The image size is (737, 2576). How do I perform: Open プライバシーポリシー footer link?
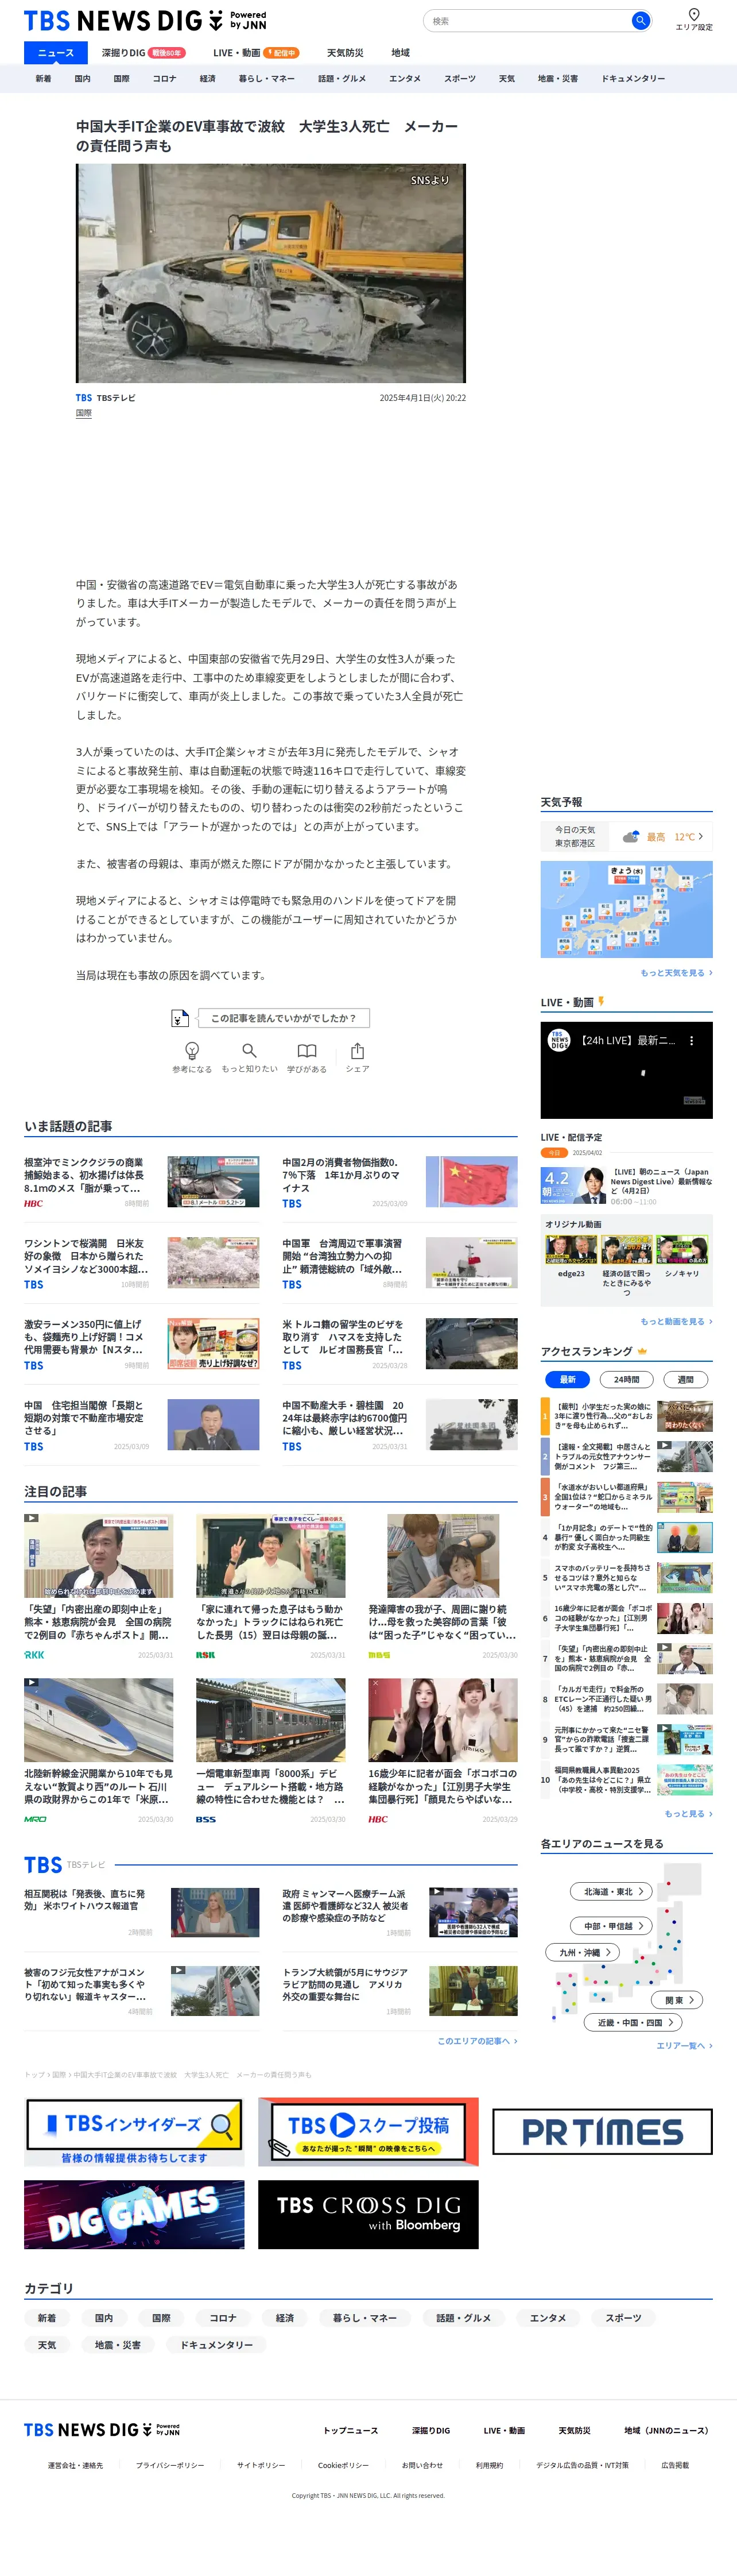coord(170,2466)
